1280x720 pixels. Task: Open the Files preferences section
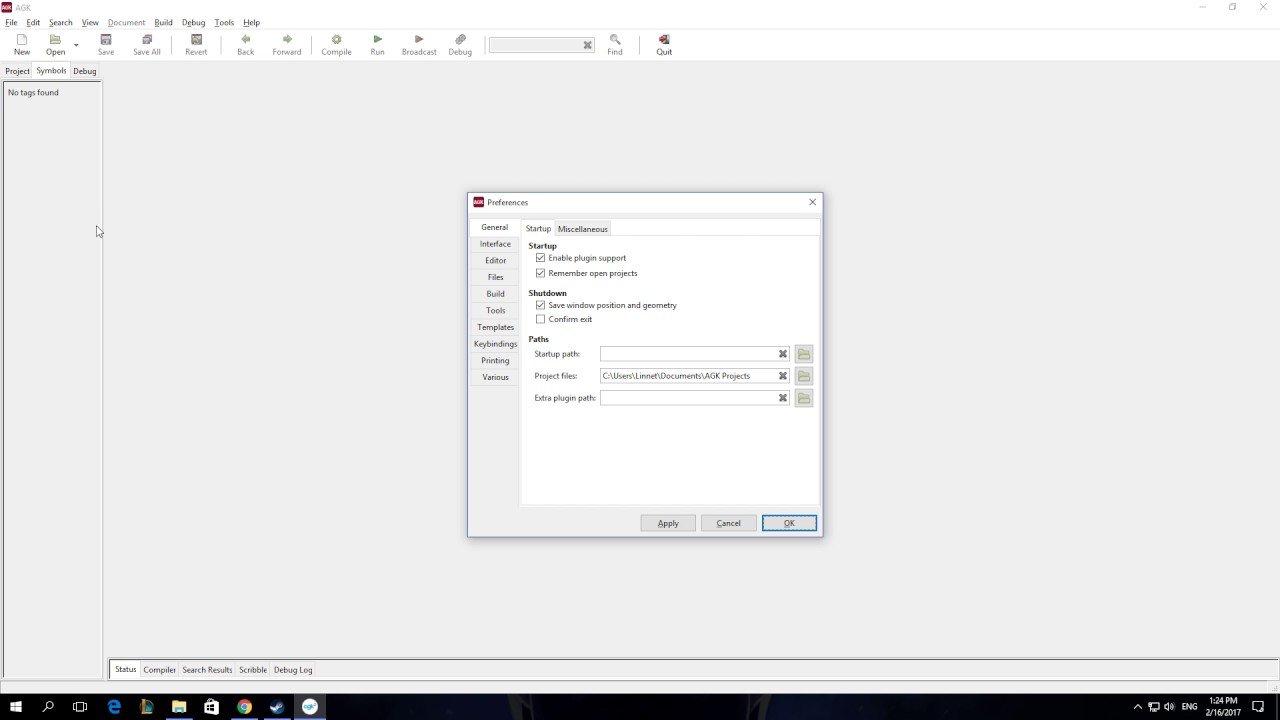[495, 277]
